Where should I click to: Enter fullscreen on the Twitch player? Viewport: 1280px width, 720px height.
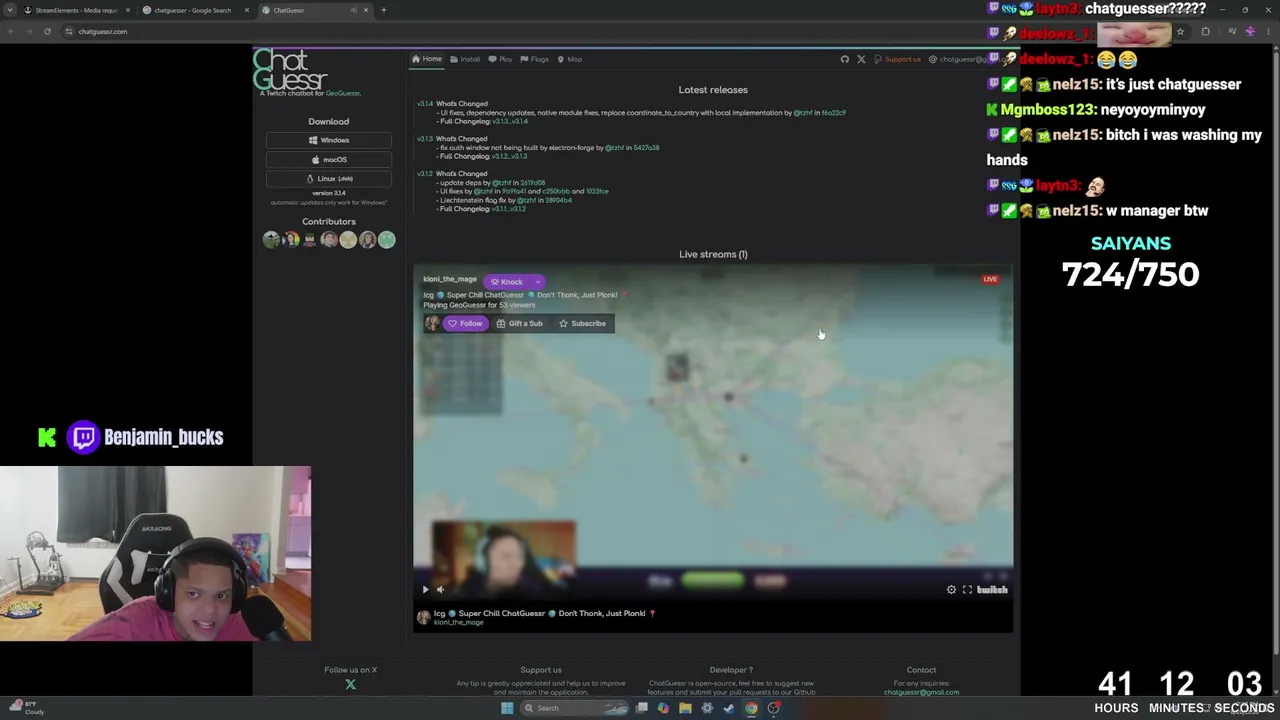click(967, 590)
